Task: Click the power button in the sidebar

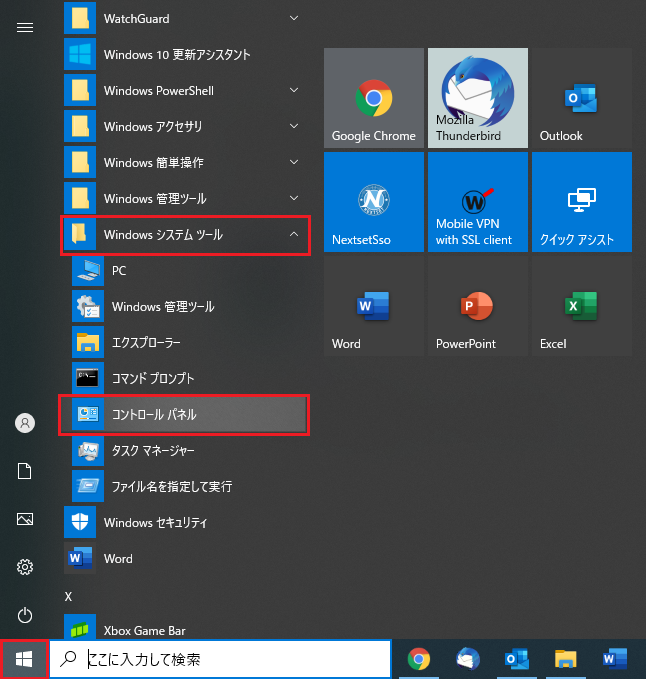Action: point(25,615)
